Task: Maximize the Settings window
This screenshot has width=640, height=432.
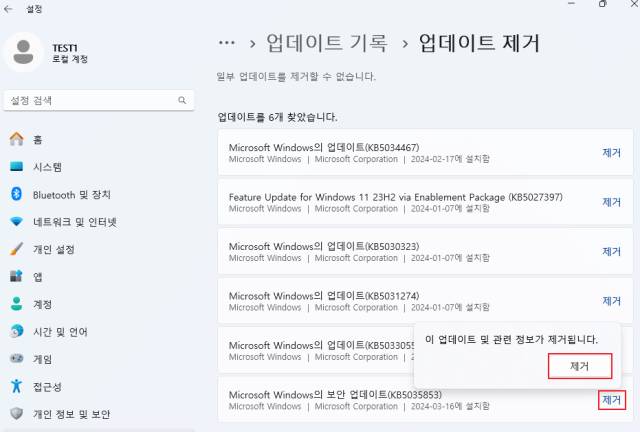Action: [602, 4]
